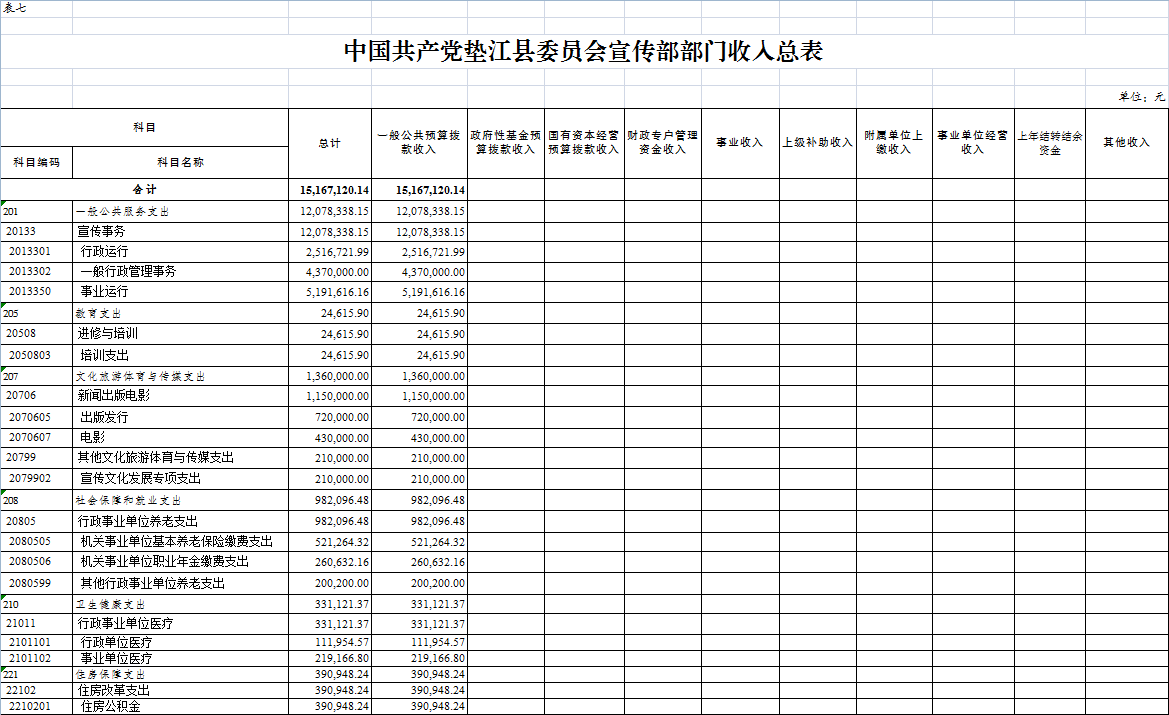Click the "宣传文化发展专项支出" name cell
This screenshot has height=715, width=1169.
click(180, 479)
